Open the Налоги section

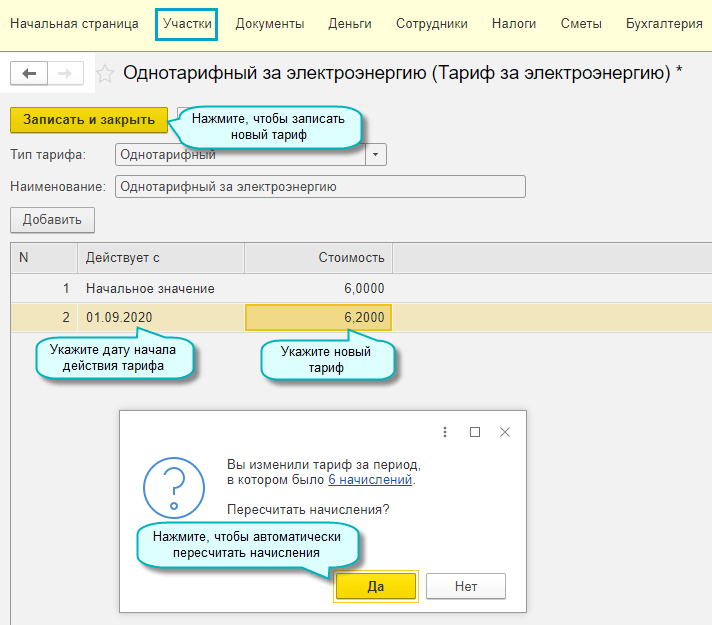pos(514,24)
